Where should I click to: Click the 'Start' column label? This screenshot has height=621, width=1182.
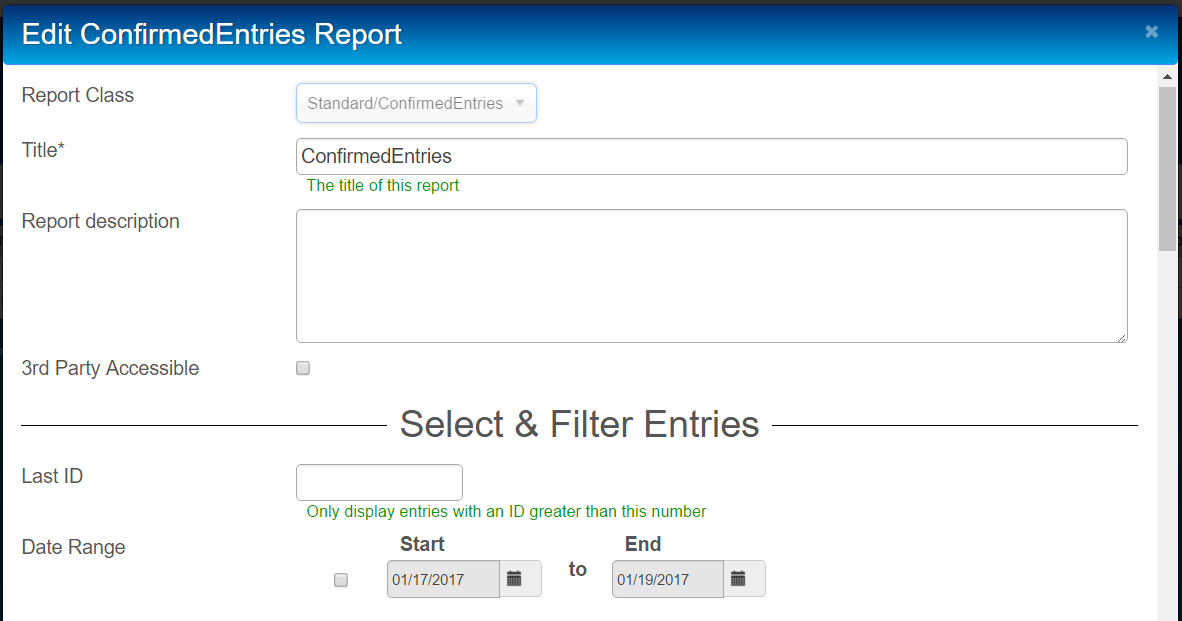[422, 544]
